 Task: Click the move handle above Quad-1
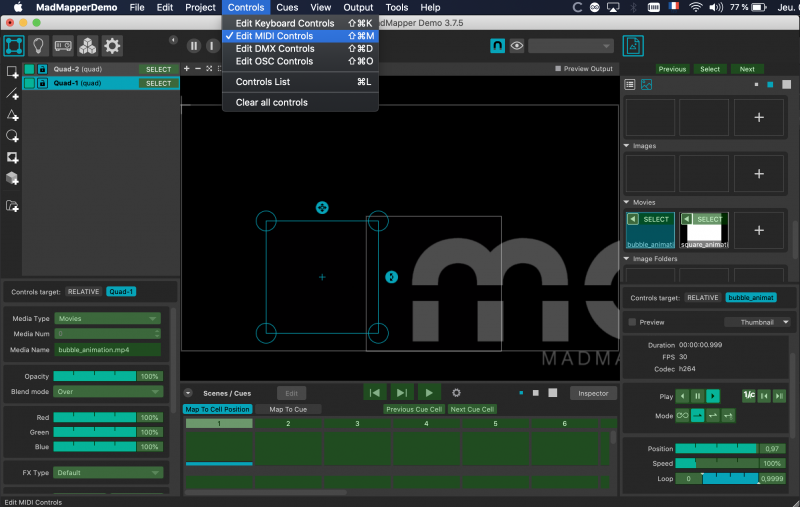(x=322, y=208)
